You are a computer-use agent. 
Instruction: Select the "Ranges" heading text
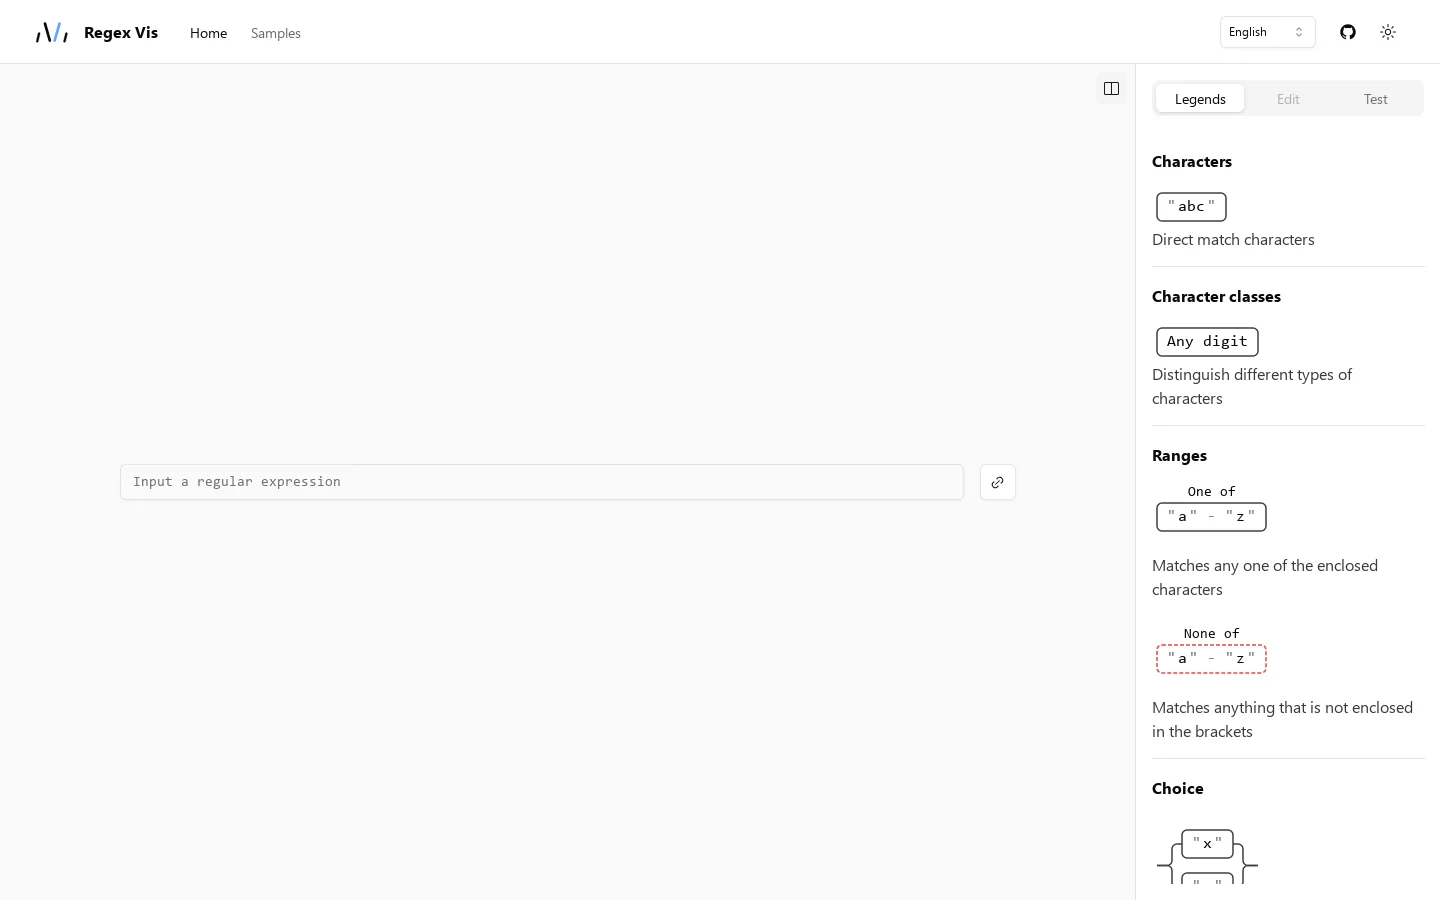(1179, 456)
